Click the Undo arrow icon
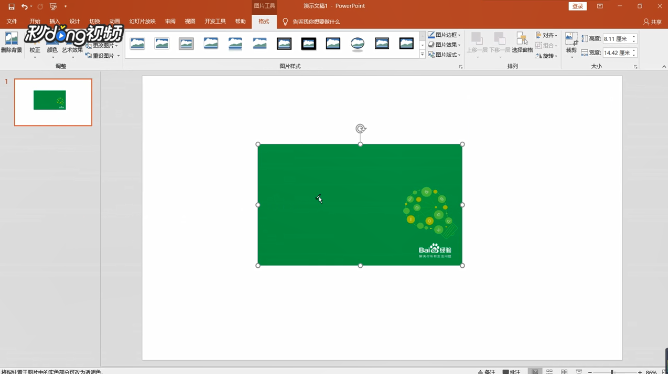Image resolution: width=668 pixels, height=374 pixels. pos(25,7)
